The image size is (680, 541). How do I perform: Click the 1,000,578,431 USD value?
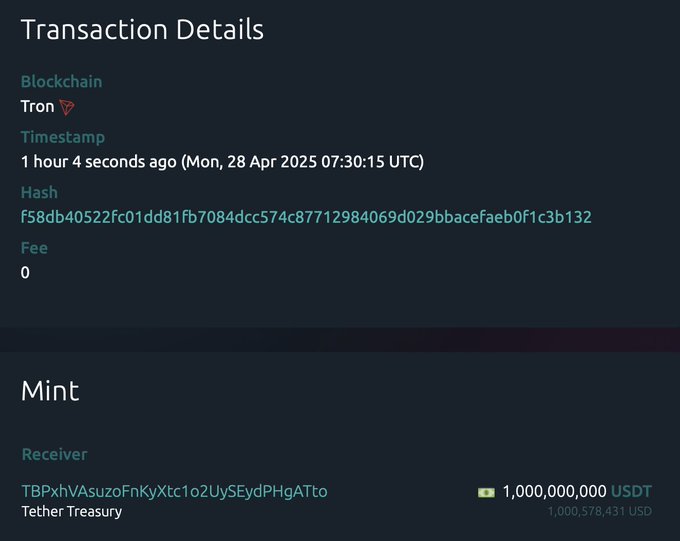599,512
